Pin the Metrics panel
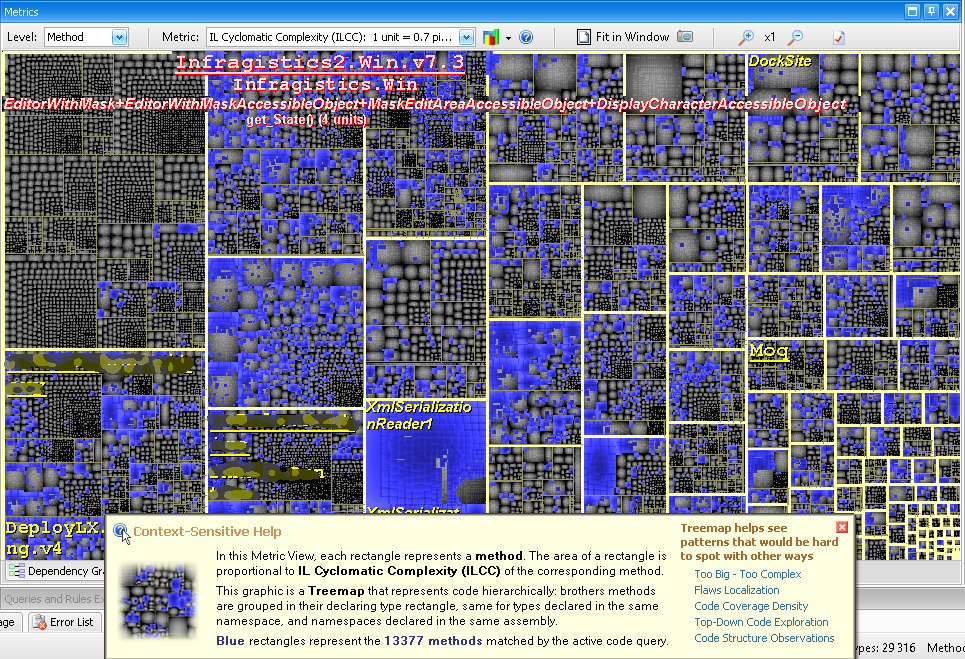Image resolution: width=965 pixels, height=659 pixels. [931, 11]
